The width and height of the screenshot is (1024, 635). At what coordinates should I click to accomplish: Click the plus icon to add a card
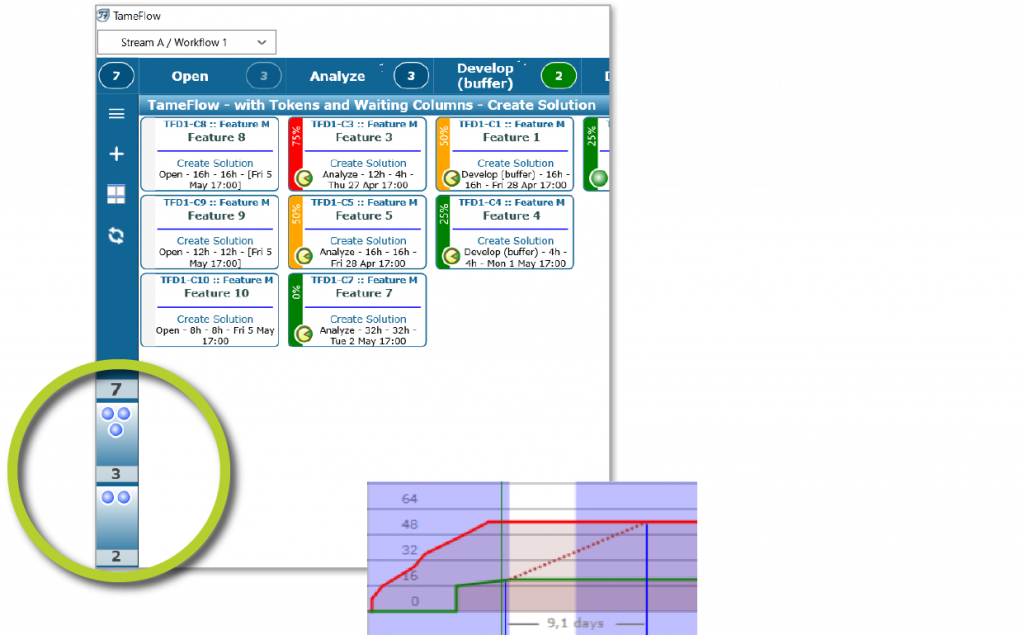(x=116, y=154)
